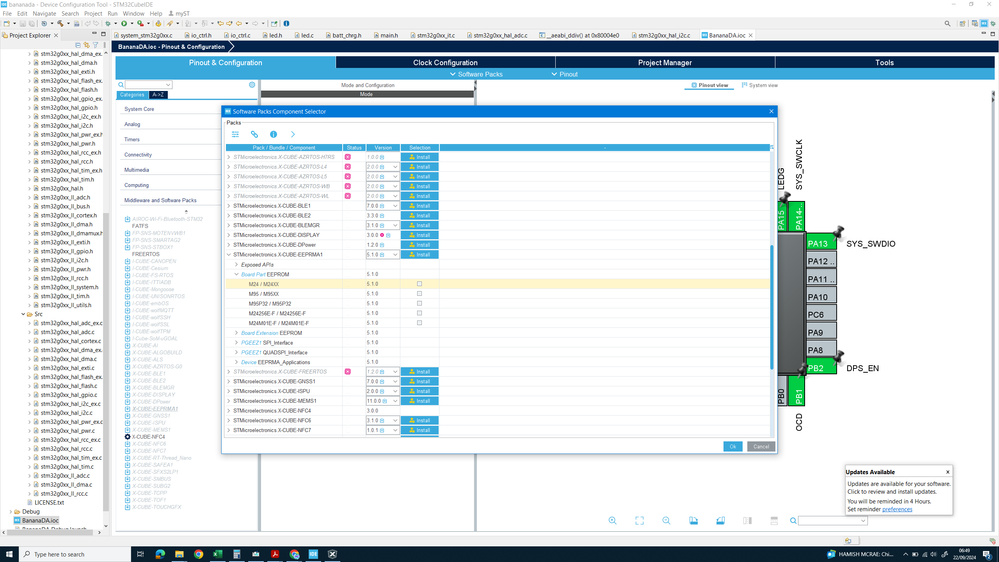Expand the Exposed APIs node
The width and height of the screenshot is (999, 562).
(236, 264)
